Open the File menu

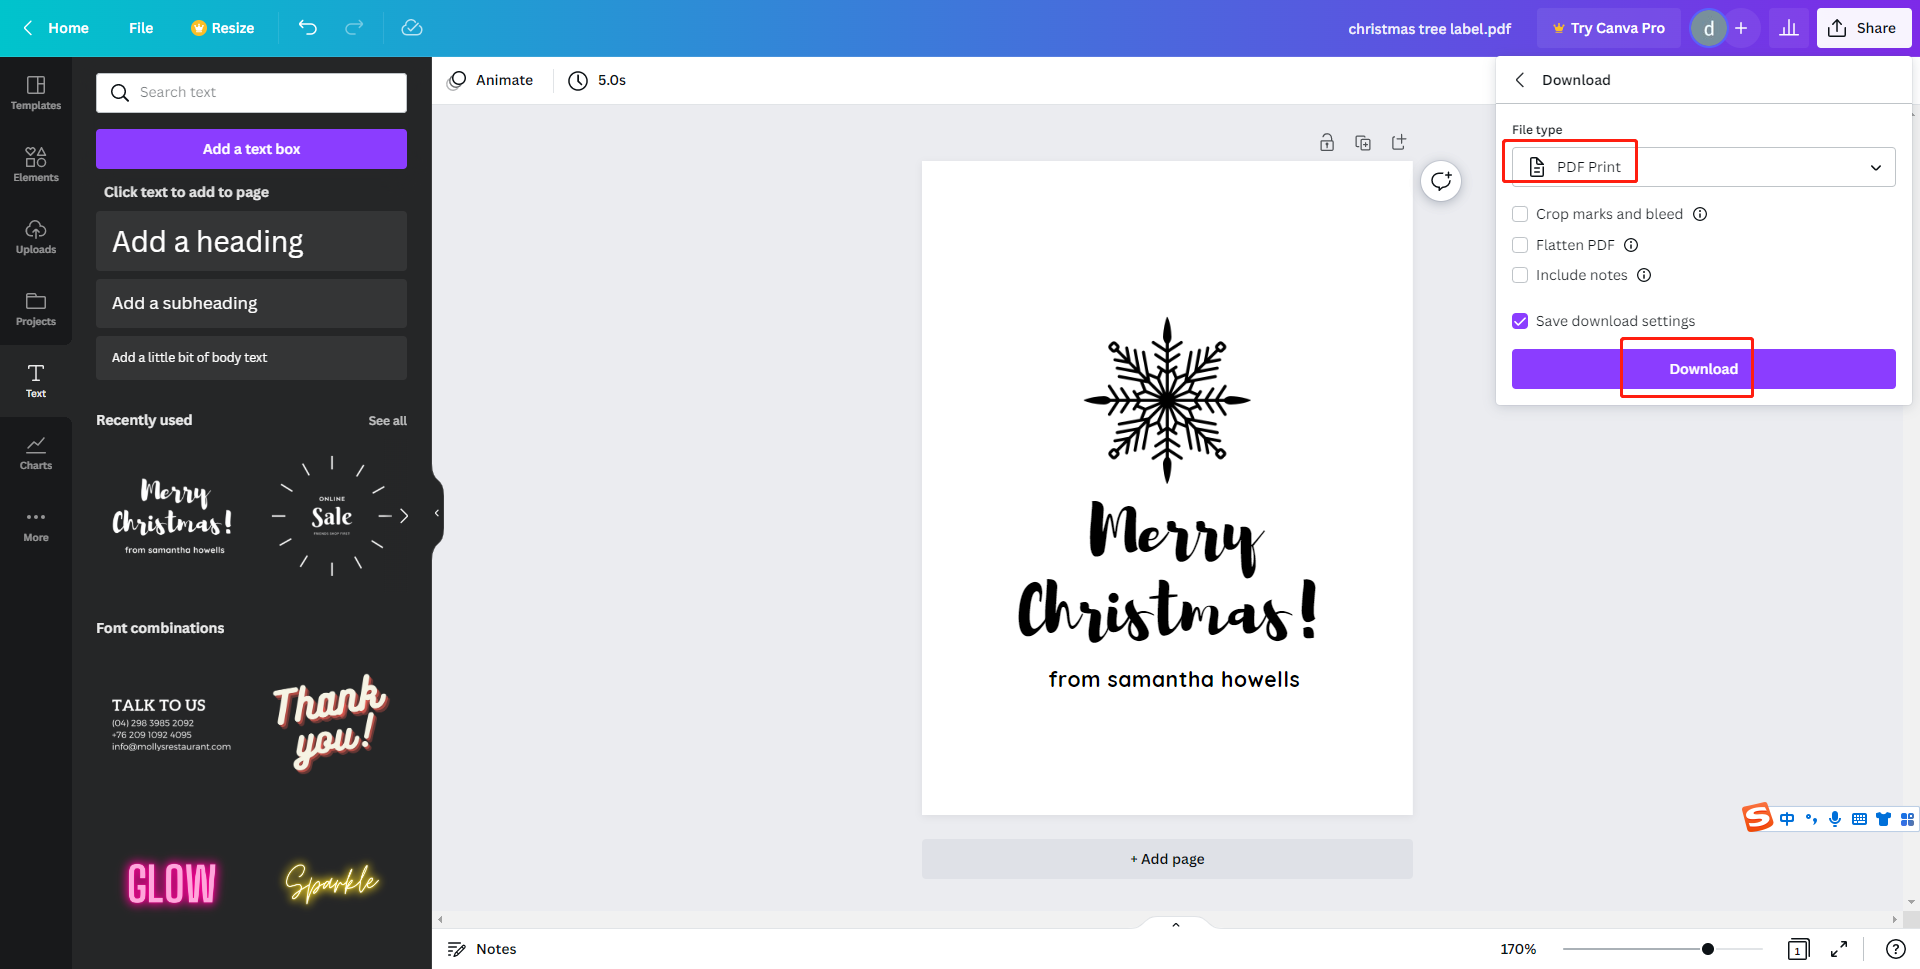coord(141,28)
